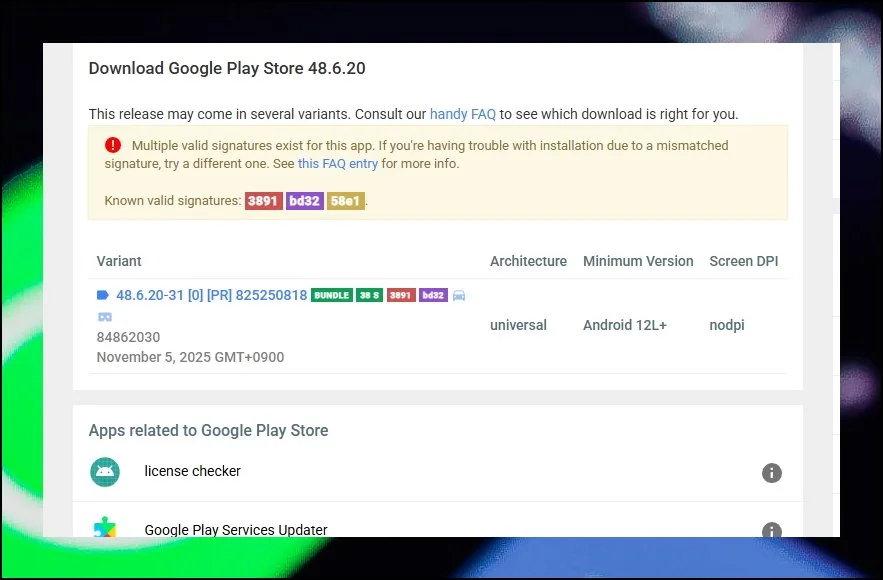Open the 'this FAQ entry' link

coord(337,163)
